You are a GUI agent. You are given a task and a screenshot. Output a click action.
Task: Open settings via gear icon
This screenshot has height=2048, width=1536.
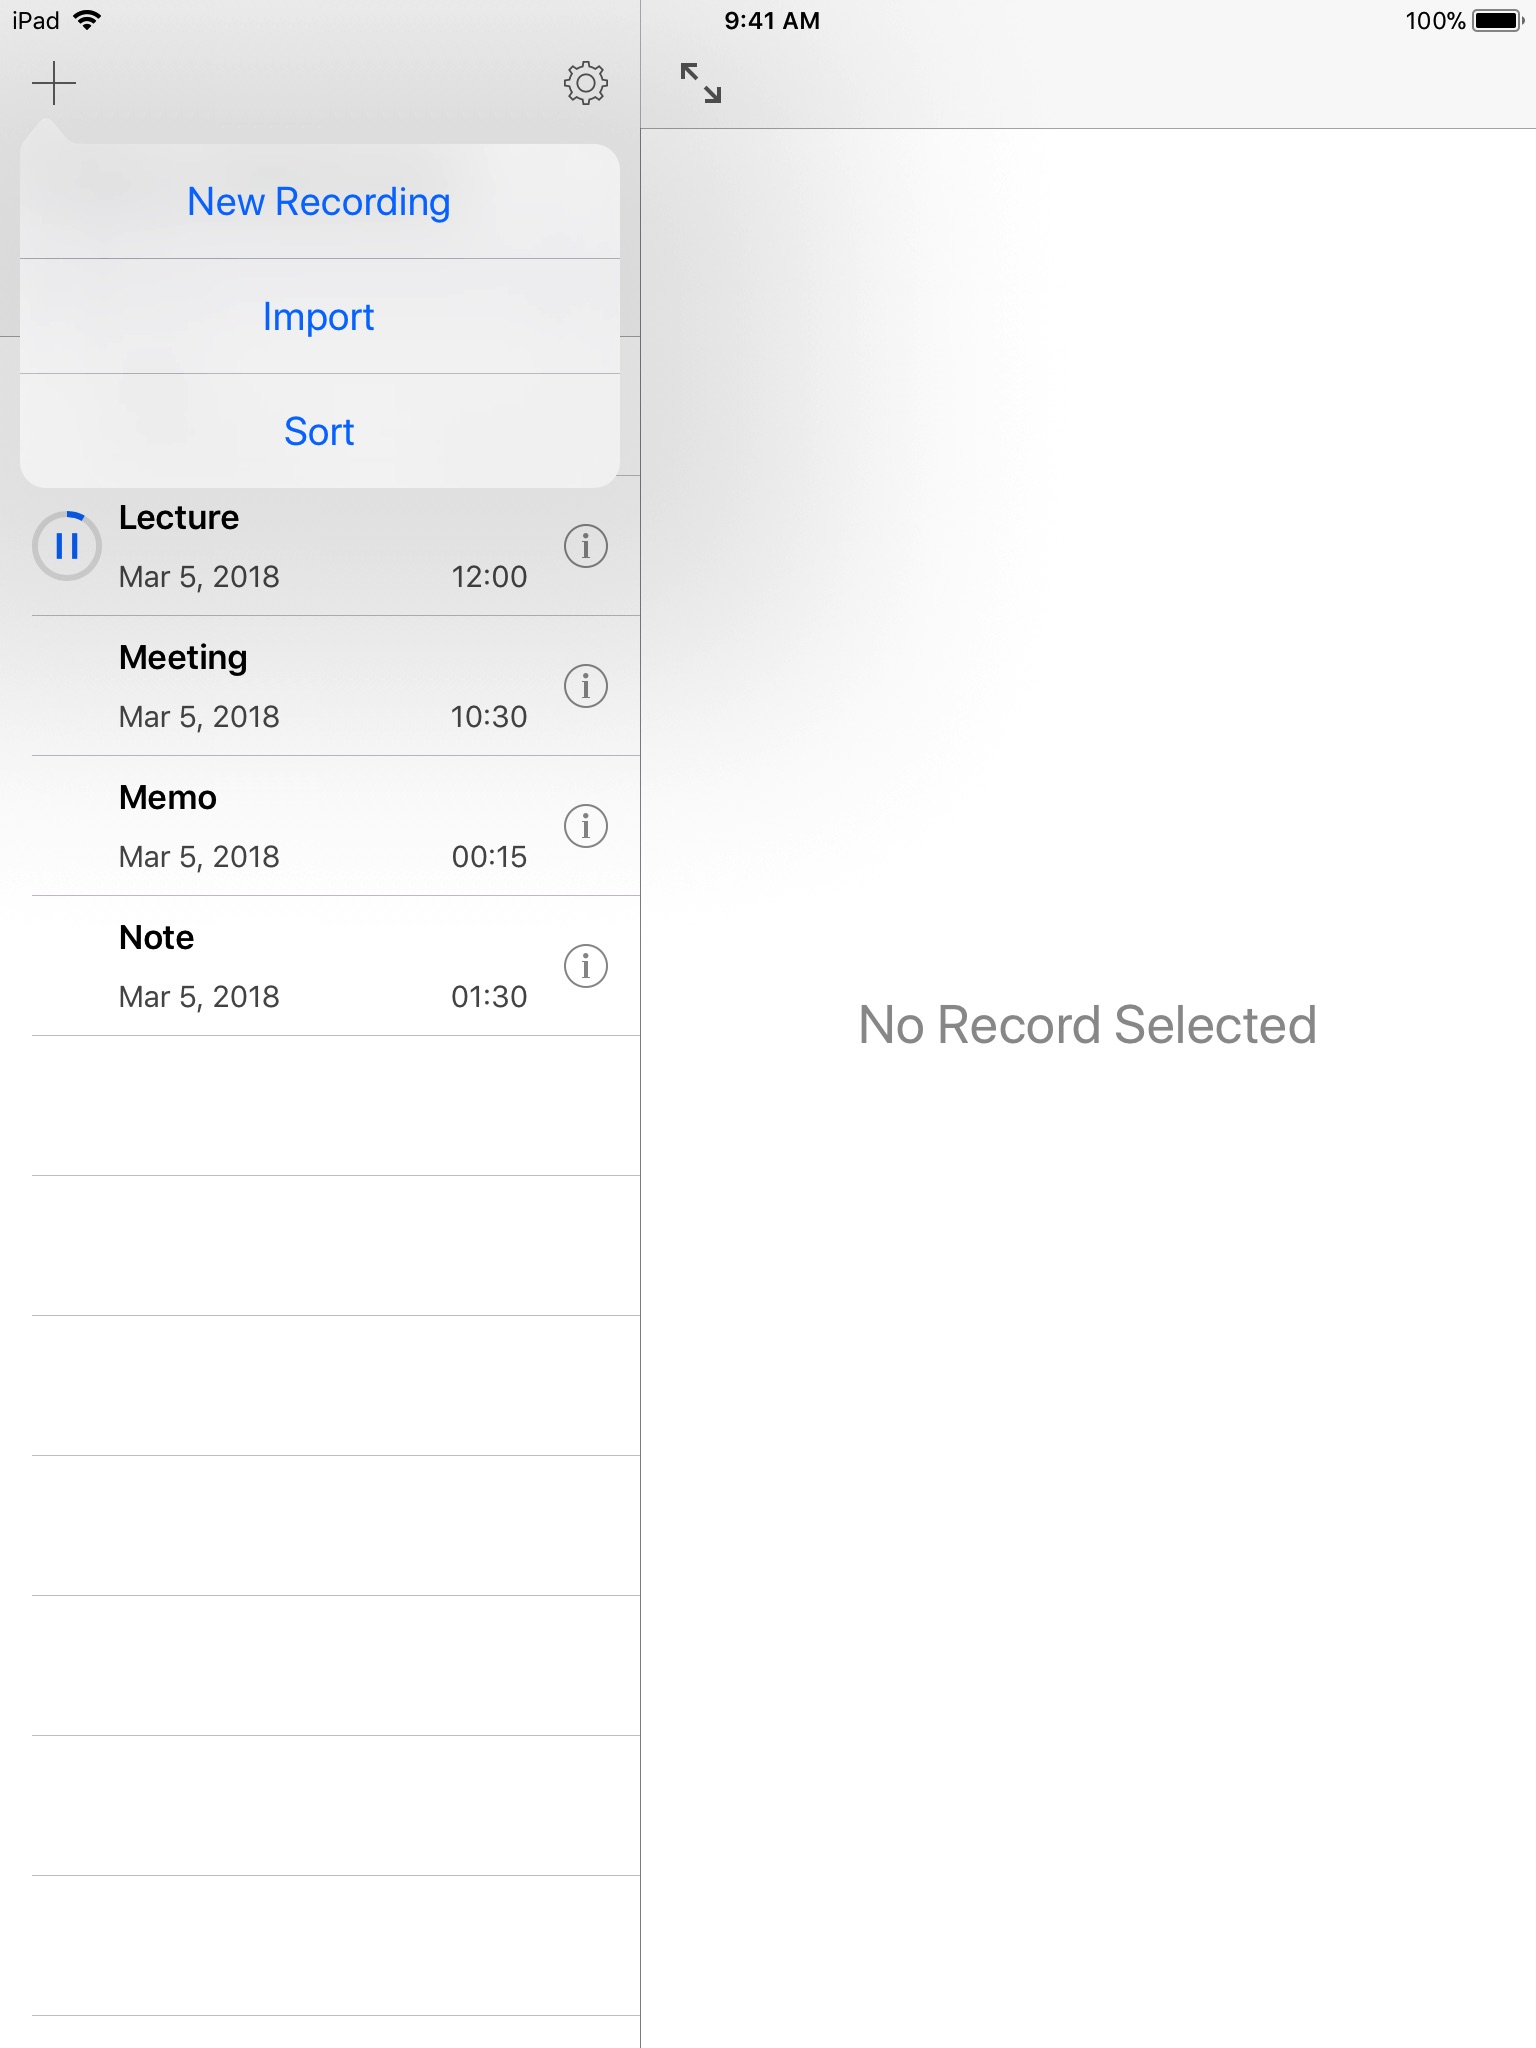click(586, 83)
